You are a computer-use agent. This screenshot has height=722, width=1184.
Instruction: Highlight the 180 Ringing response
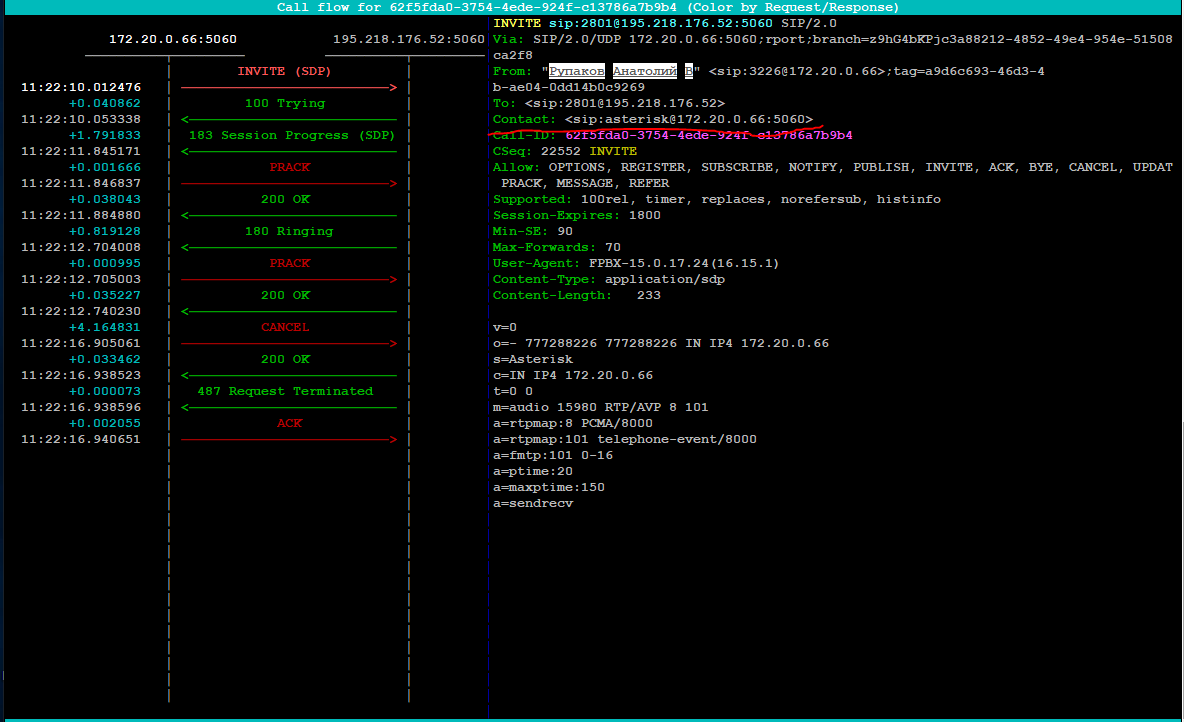click(x=288, y=232)
